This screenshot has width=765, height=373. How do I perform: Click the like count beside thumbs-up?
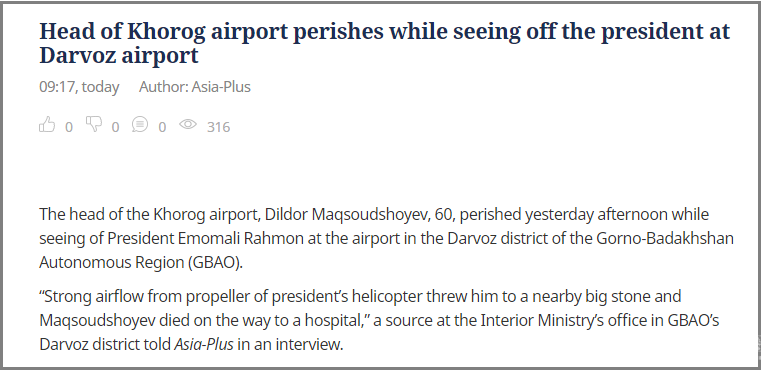tap(69, 127)
